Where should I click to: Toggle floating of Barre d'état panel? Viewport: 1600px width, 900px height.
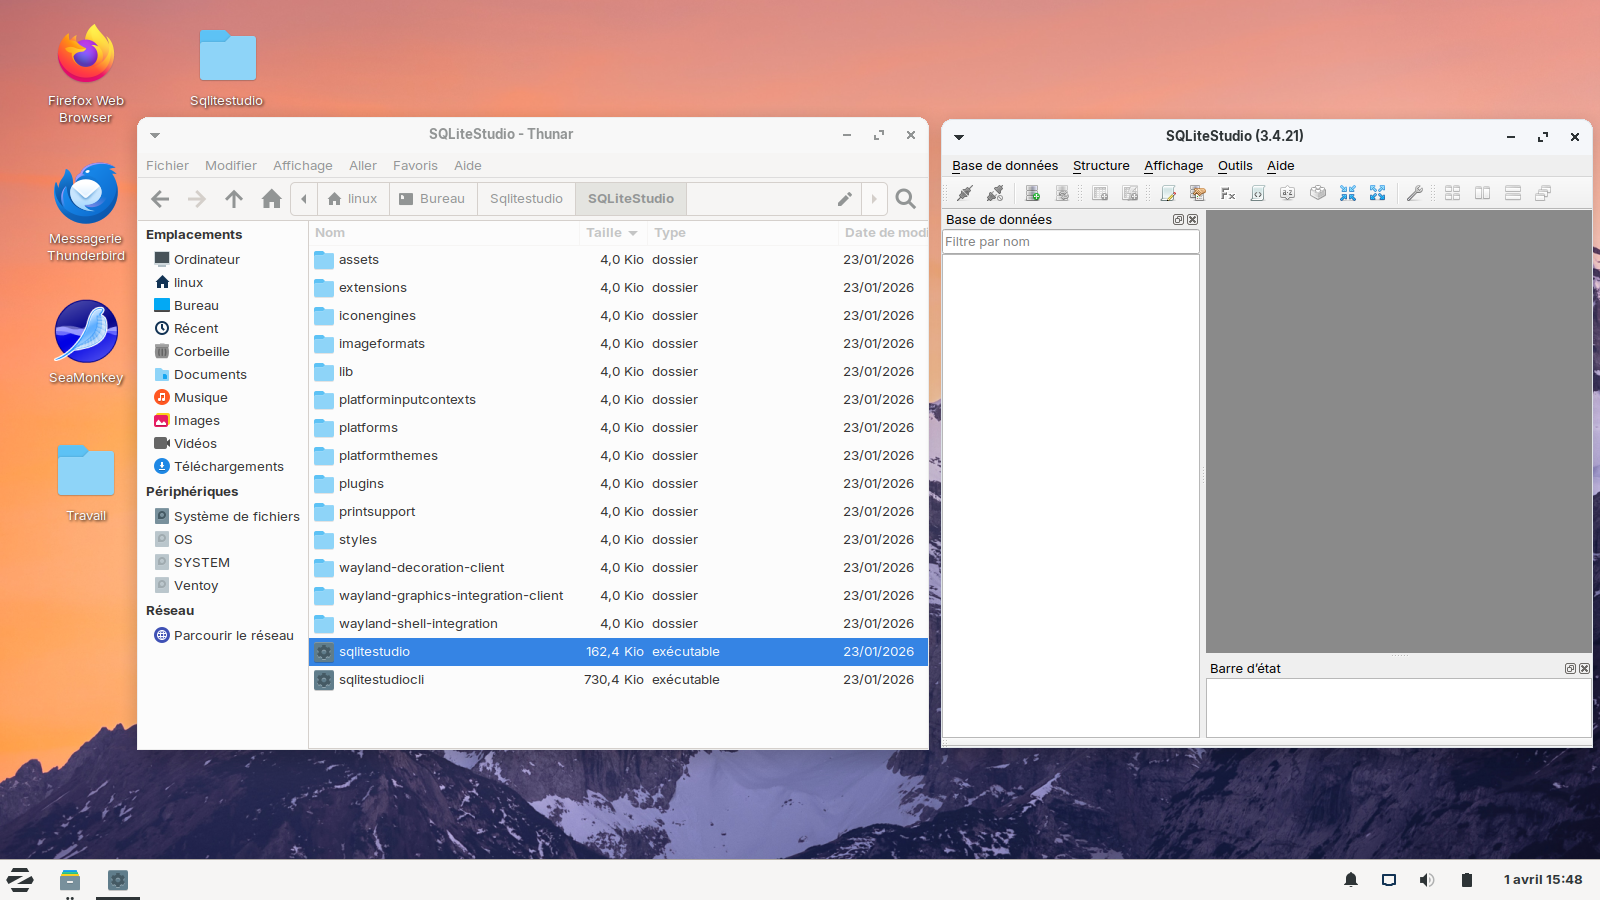click(1570, 669)
